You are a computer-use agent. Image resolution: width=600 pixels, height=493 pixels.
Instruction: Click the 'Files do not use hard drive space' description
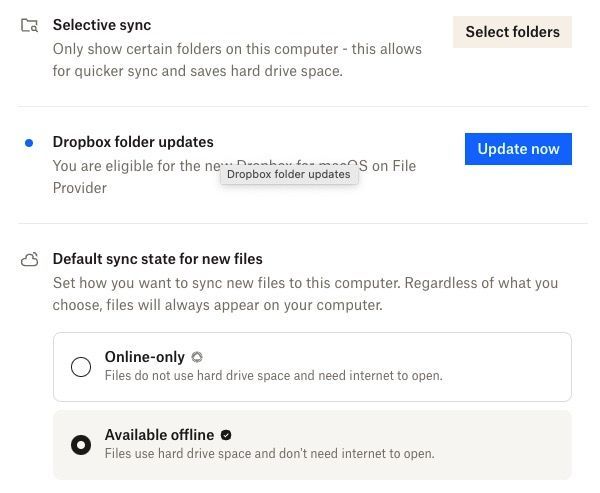click(x=273, y=376)
